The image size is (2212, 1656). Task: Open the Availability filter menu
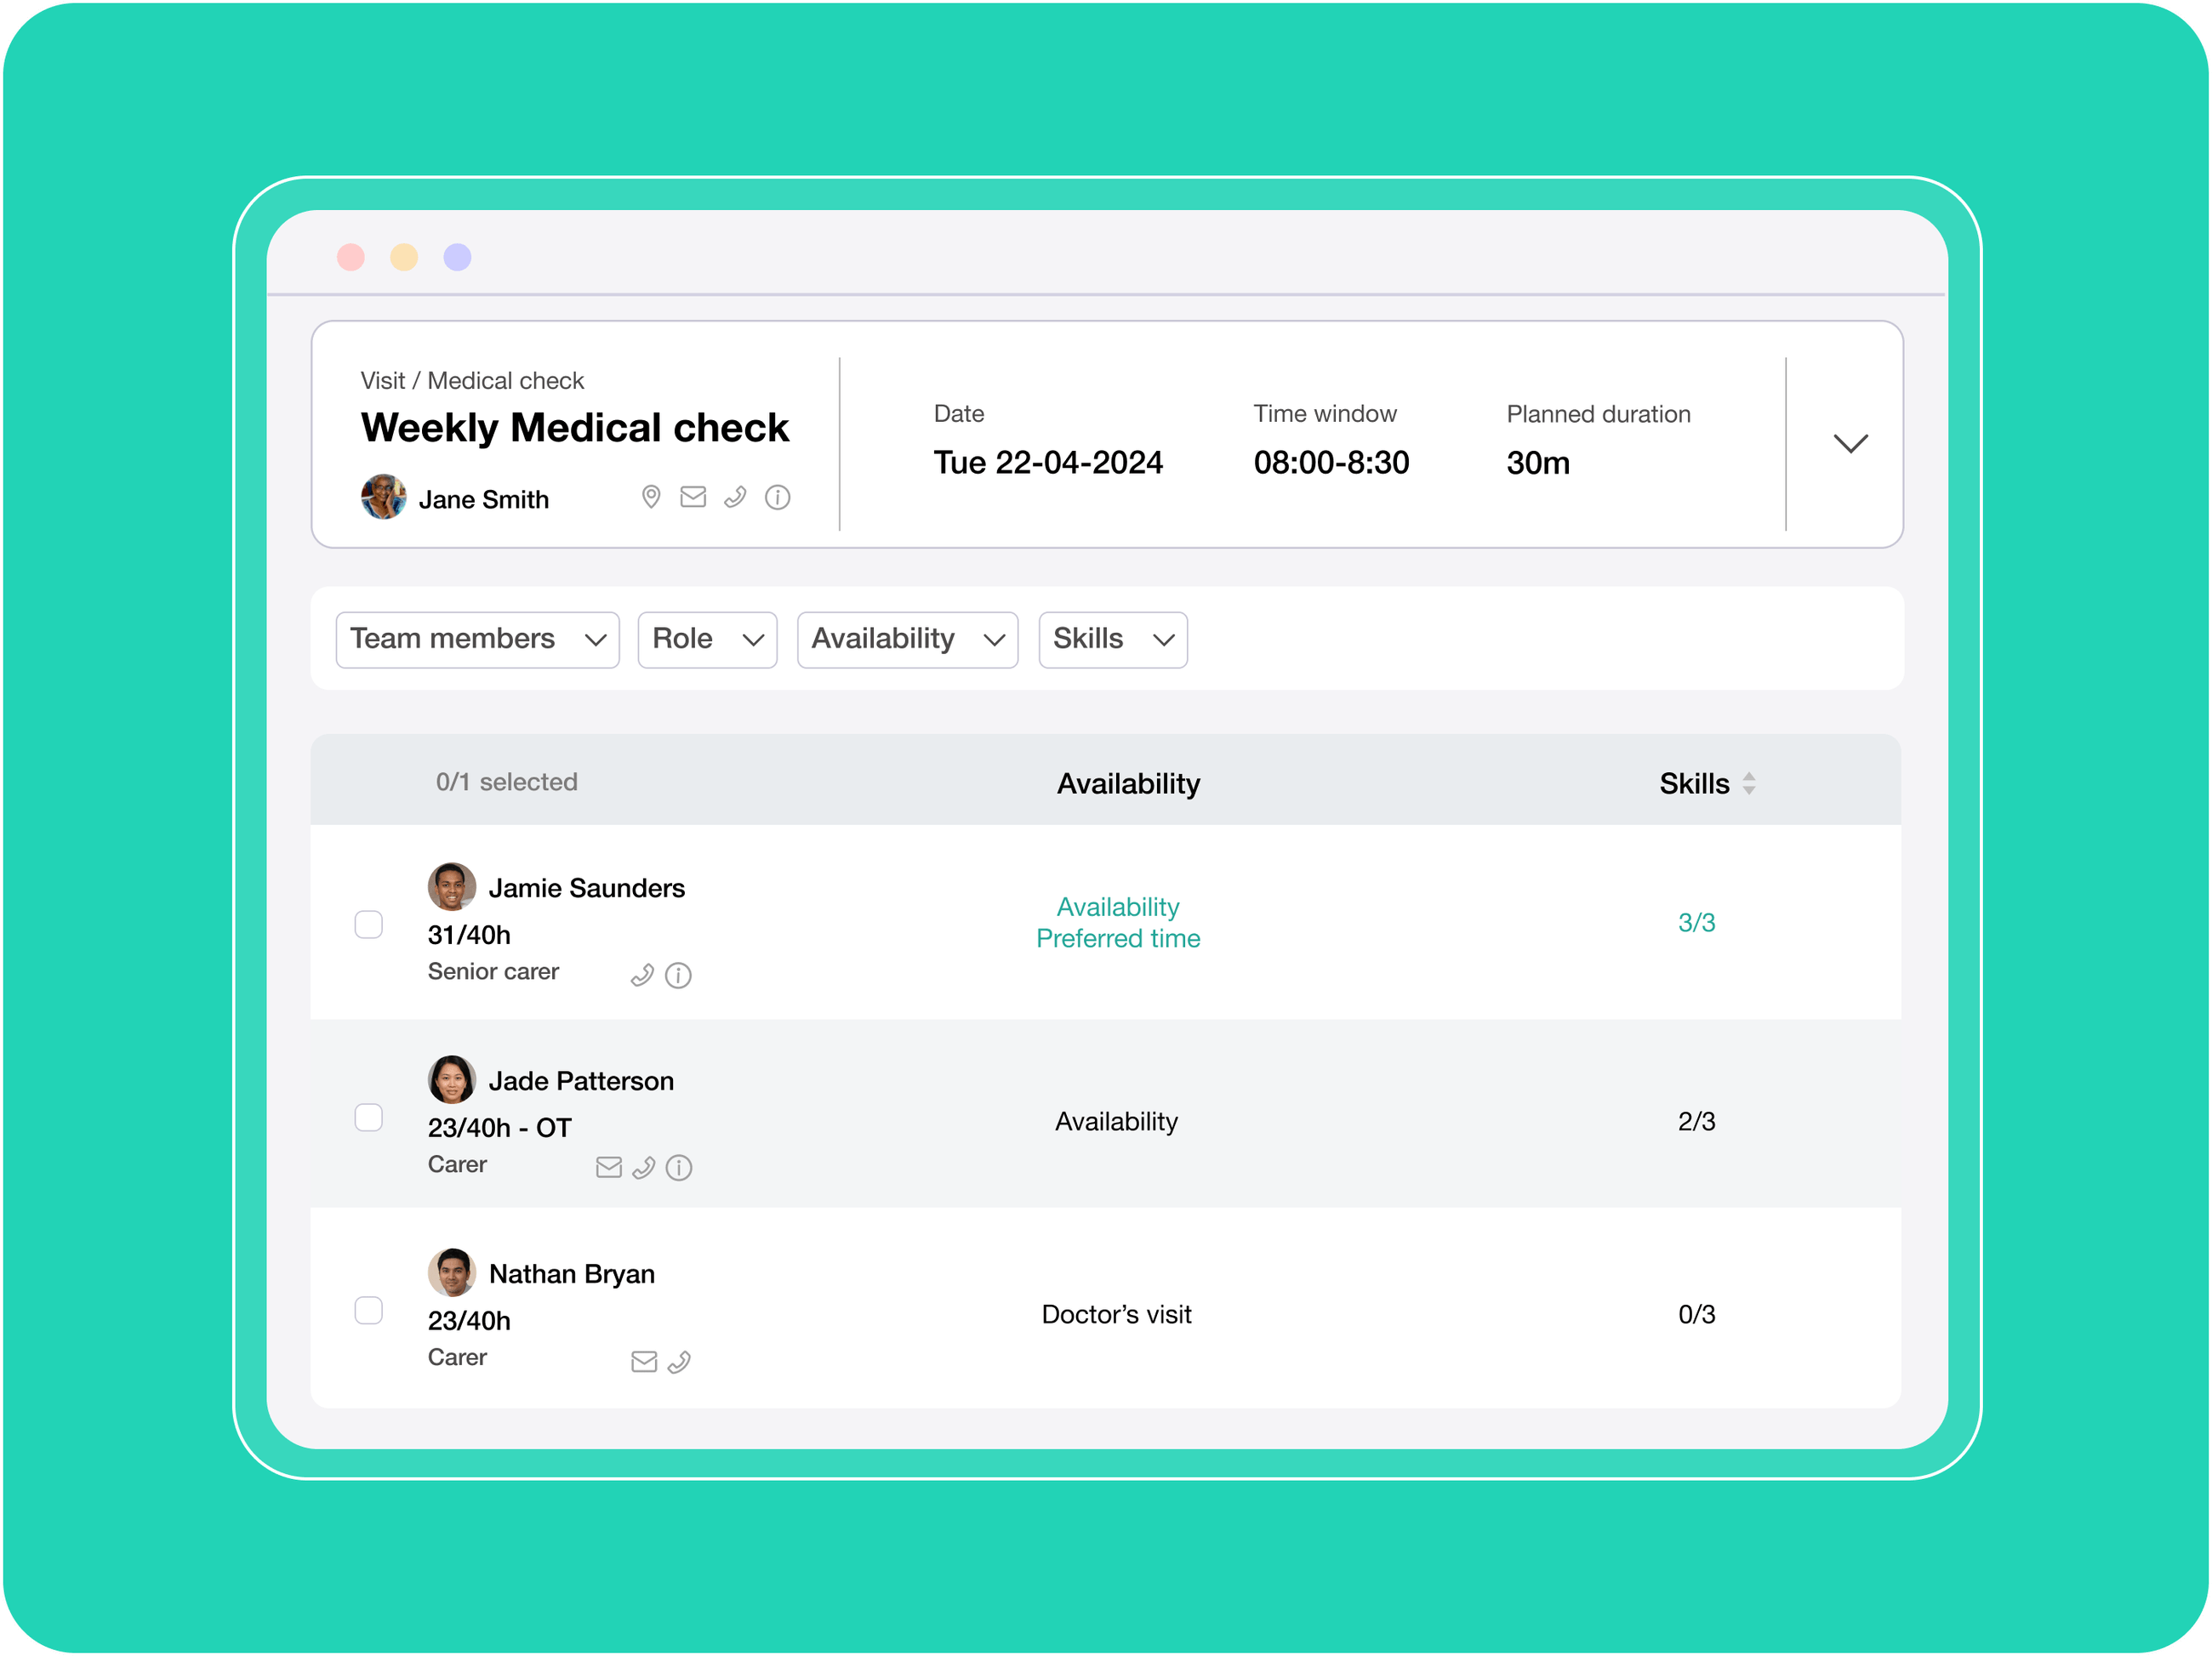[907, 639]
